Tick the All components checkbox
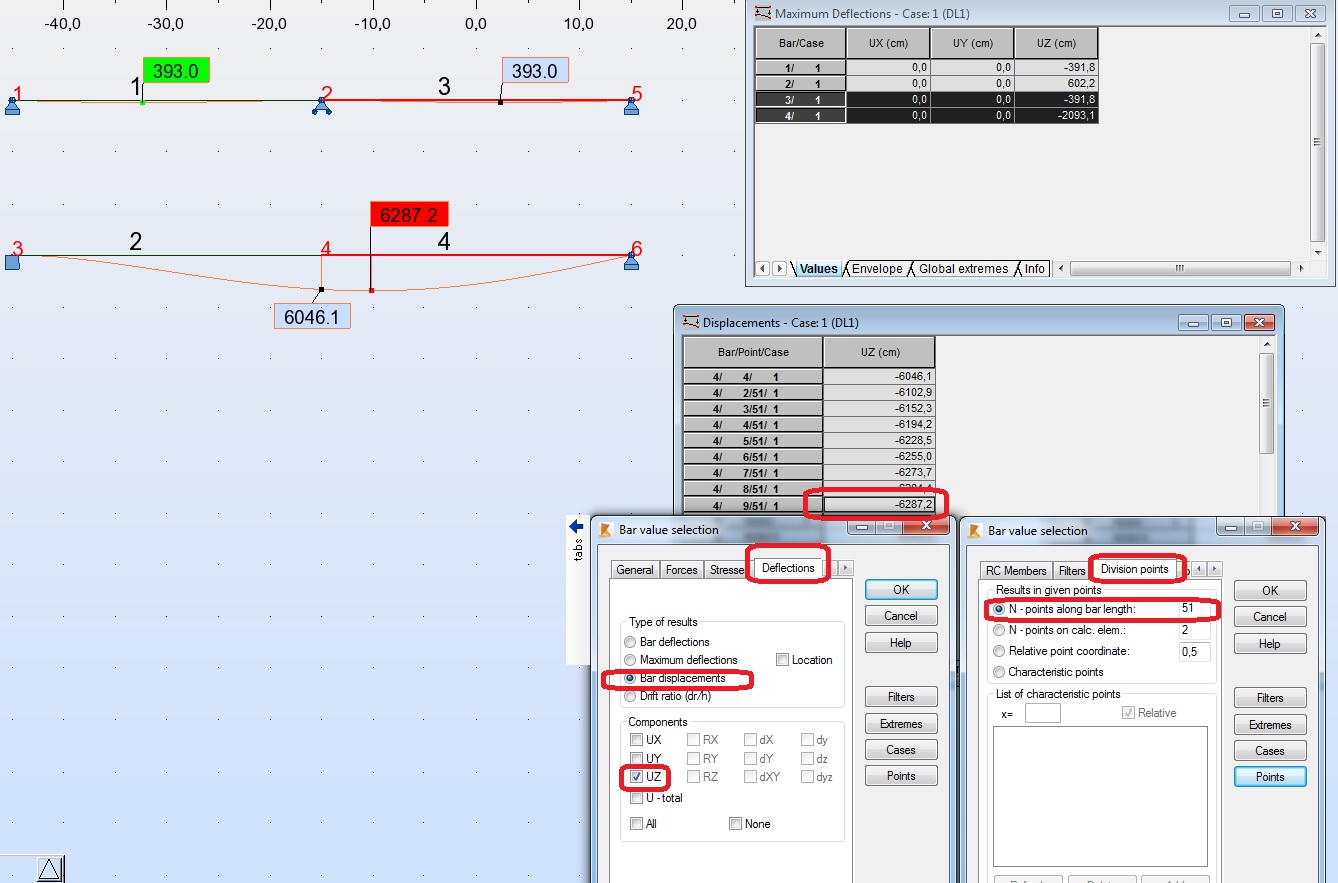The image size is (1338, 883). 637,824
